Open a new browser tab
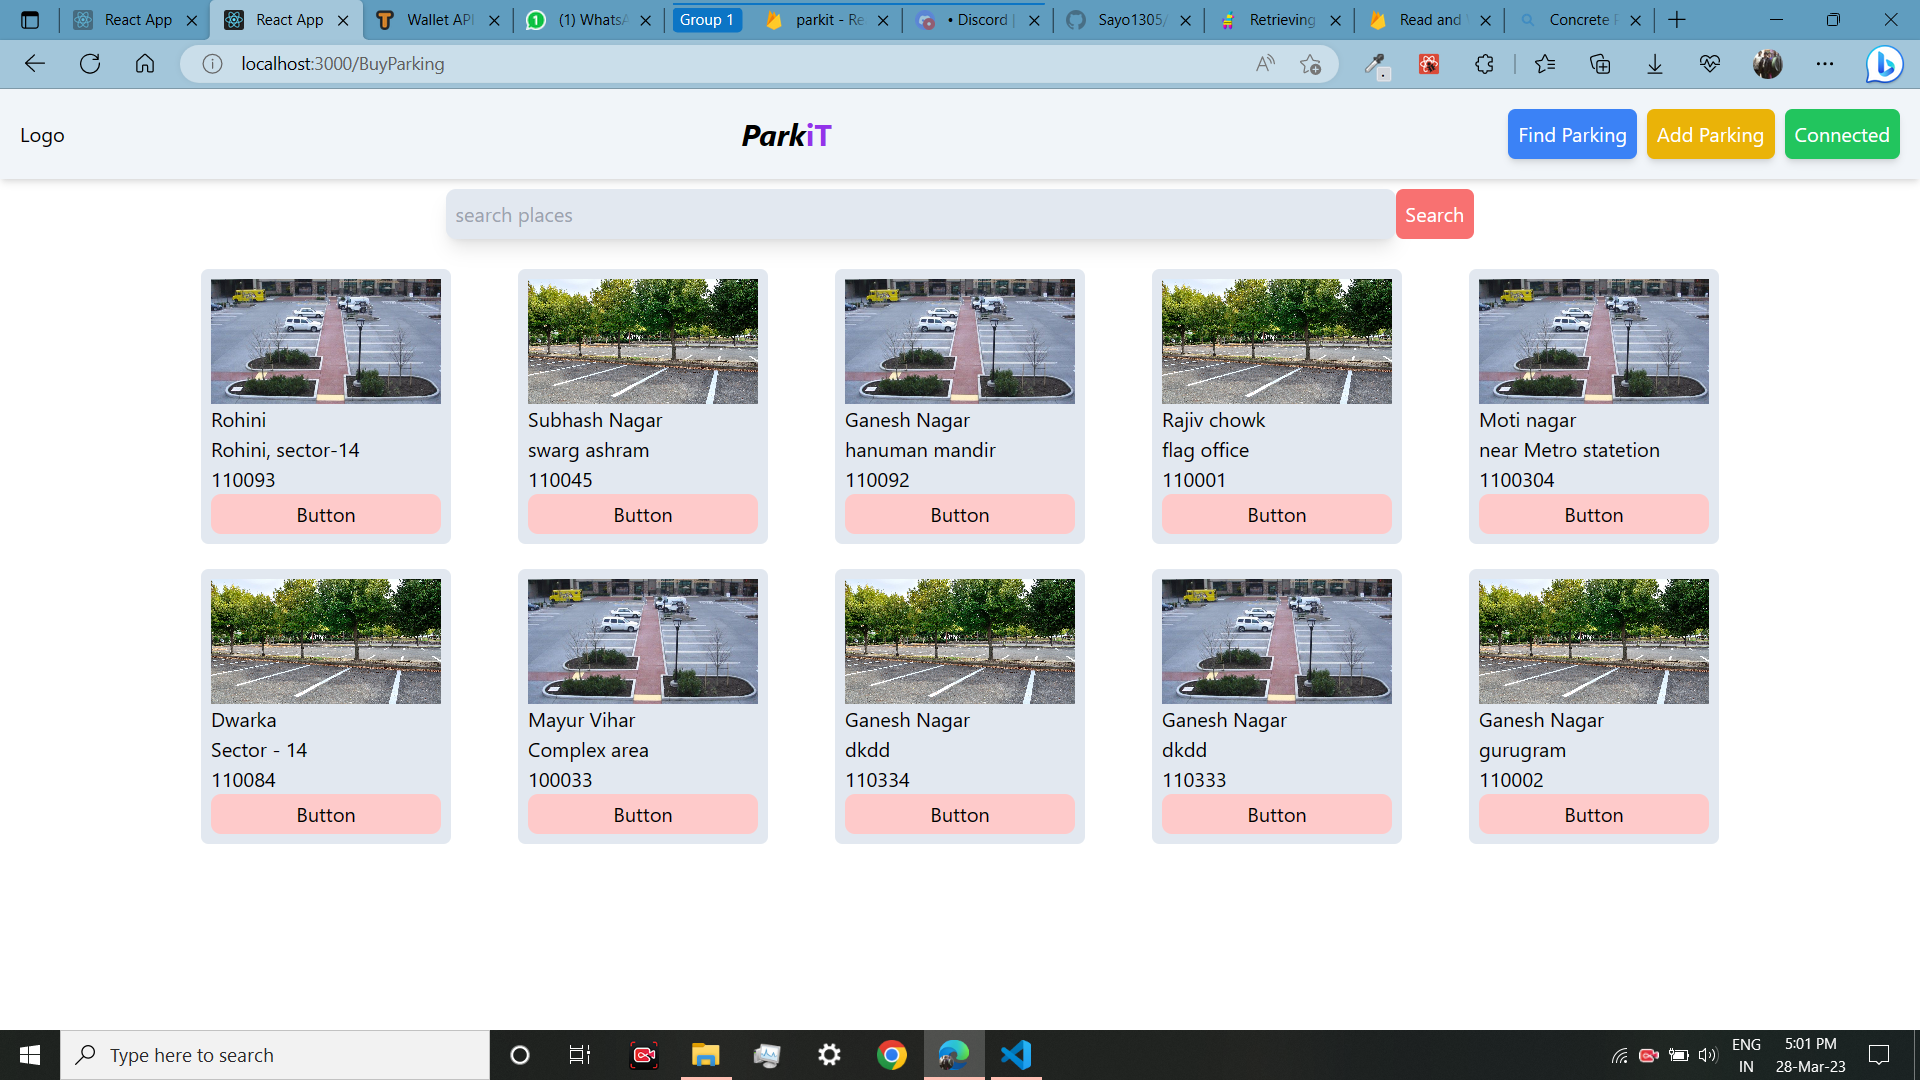Screen dimensions: 1920x1080 tap(1677, 20)
